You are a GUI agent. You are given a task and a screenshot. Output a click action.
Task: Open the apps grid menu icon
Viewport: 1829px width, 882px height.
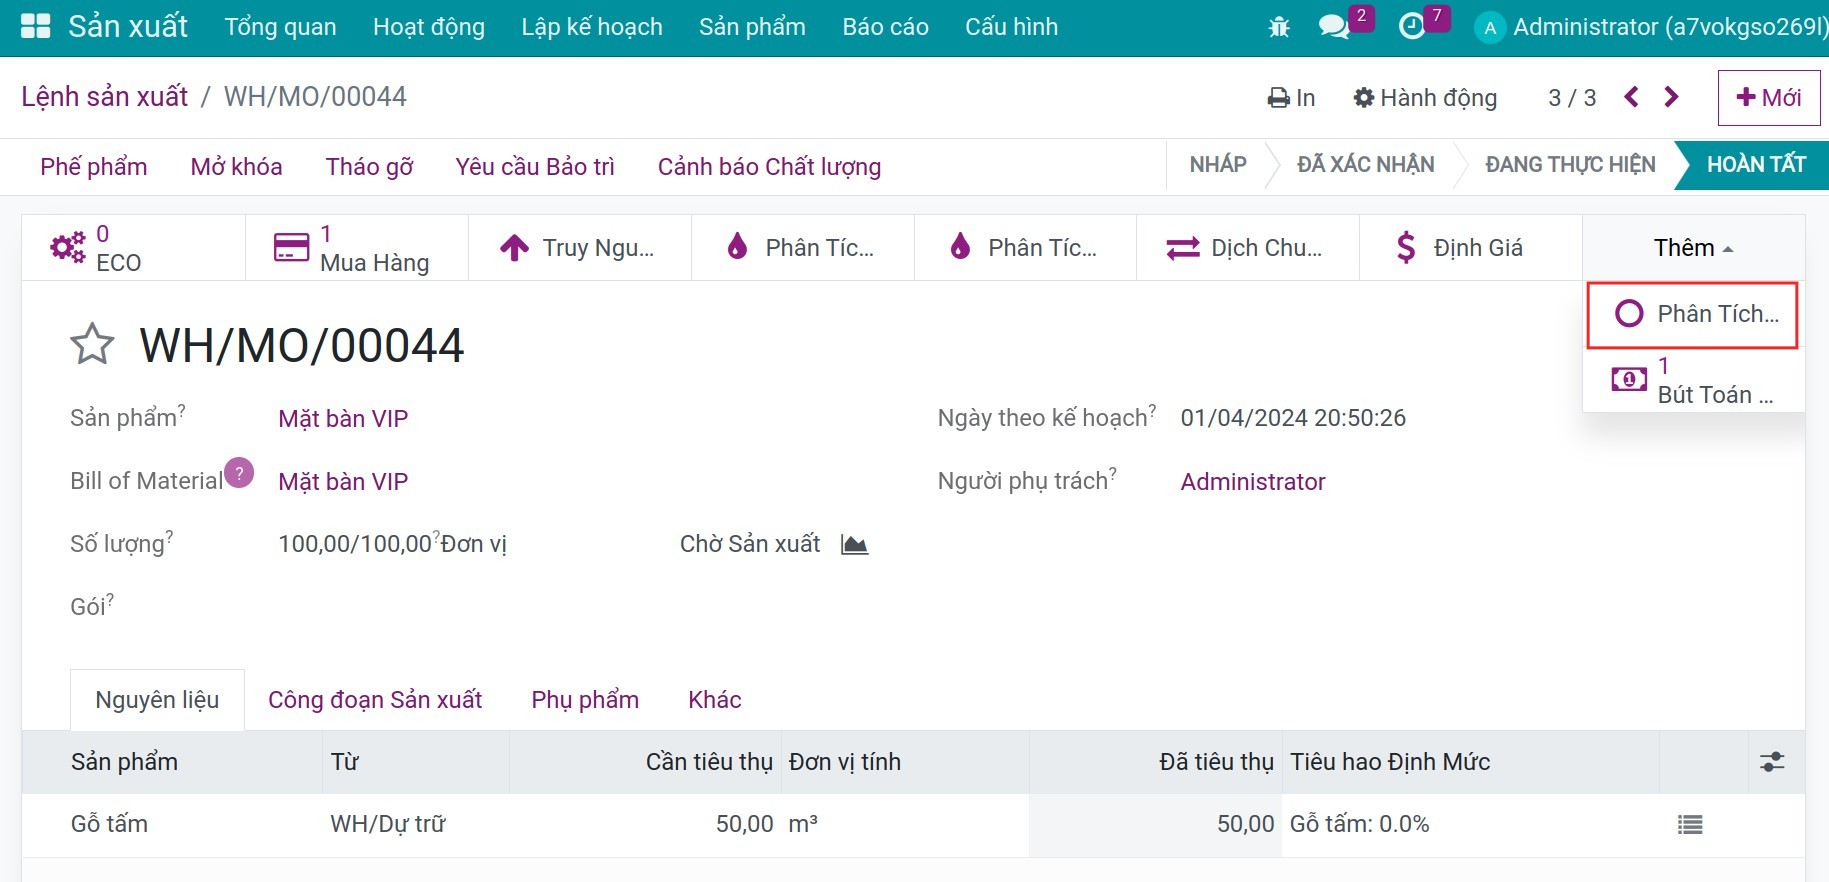point(36,27)
